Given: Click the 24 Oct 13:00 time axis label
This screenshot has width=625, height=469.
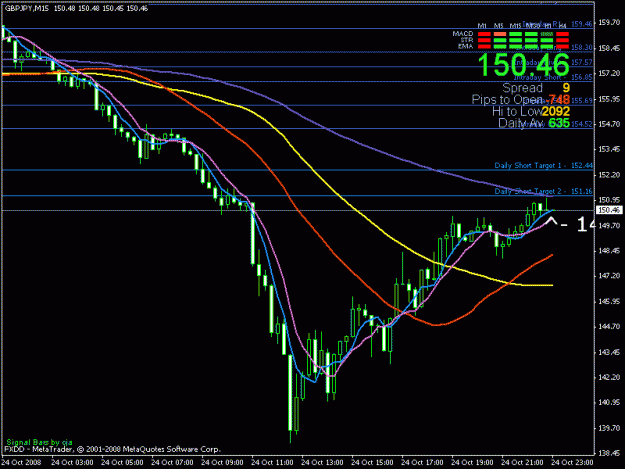Looking at the screenshot, I should 322,463.
